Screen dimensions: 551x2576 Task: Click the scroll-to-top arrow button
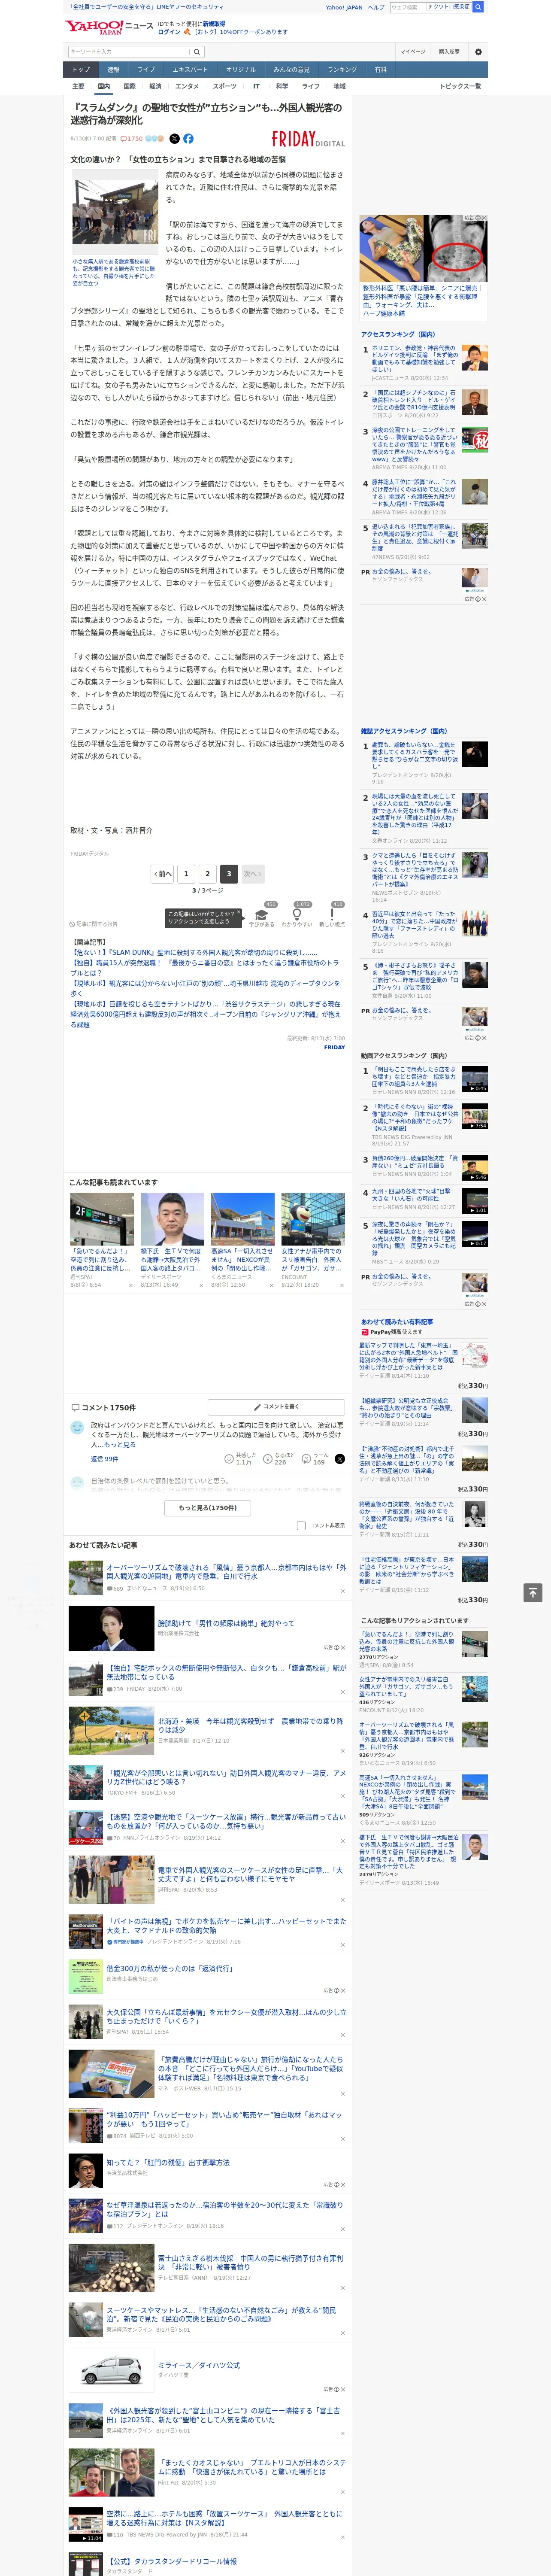click(x=533, y=1593)
